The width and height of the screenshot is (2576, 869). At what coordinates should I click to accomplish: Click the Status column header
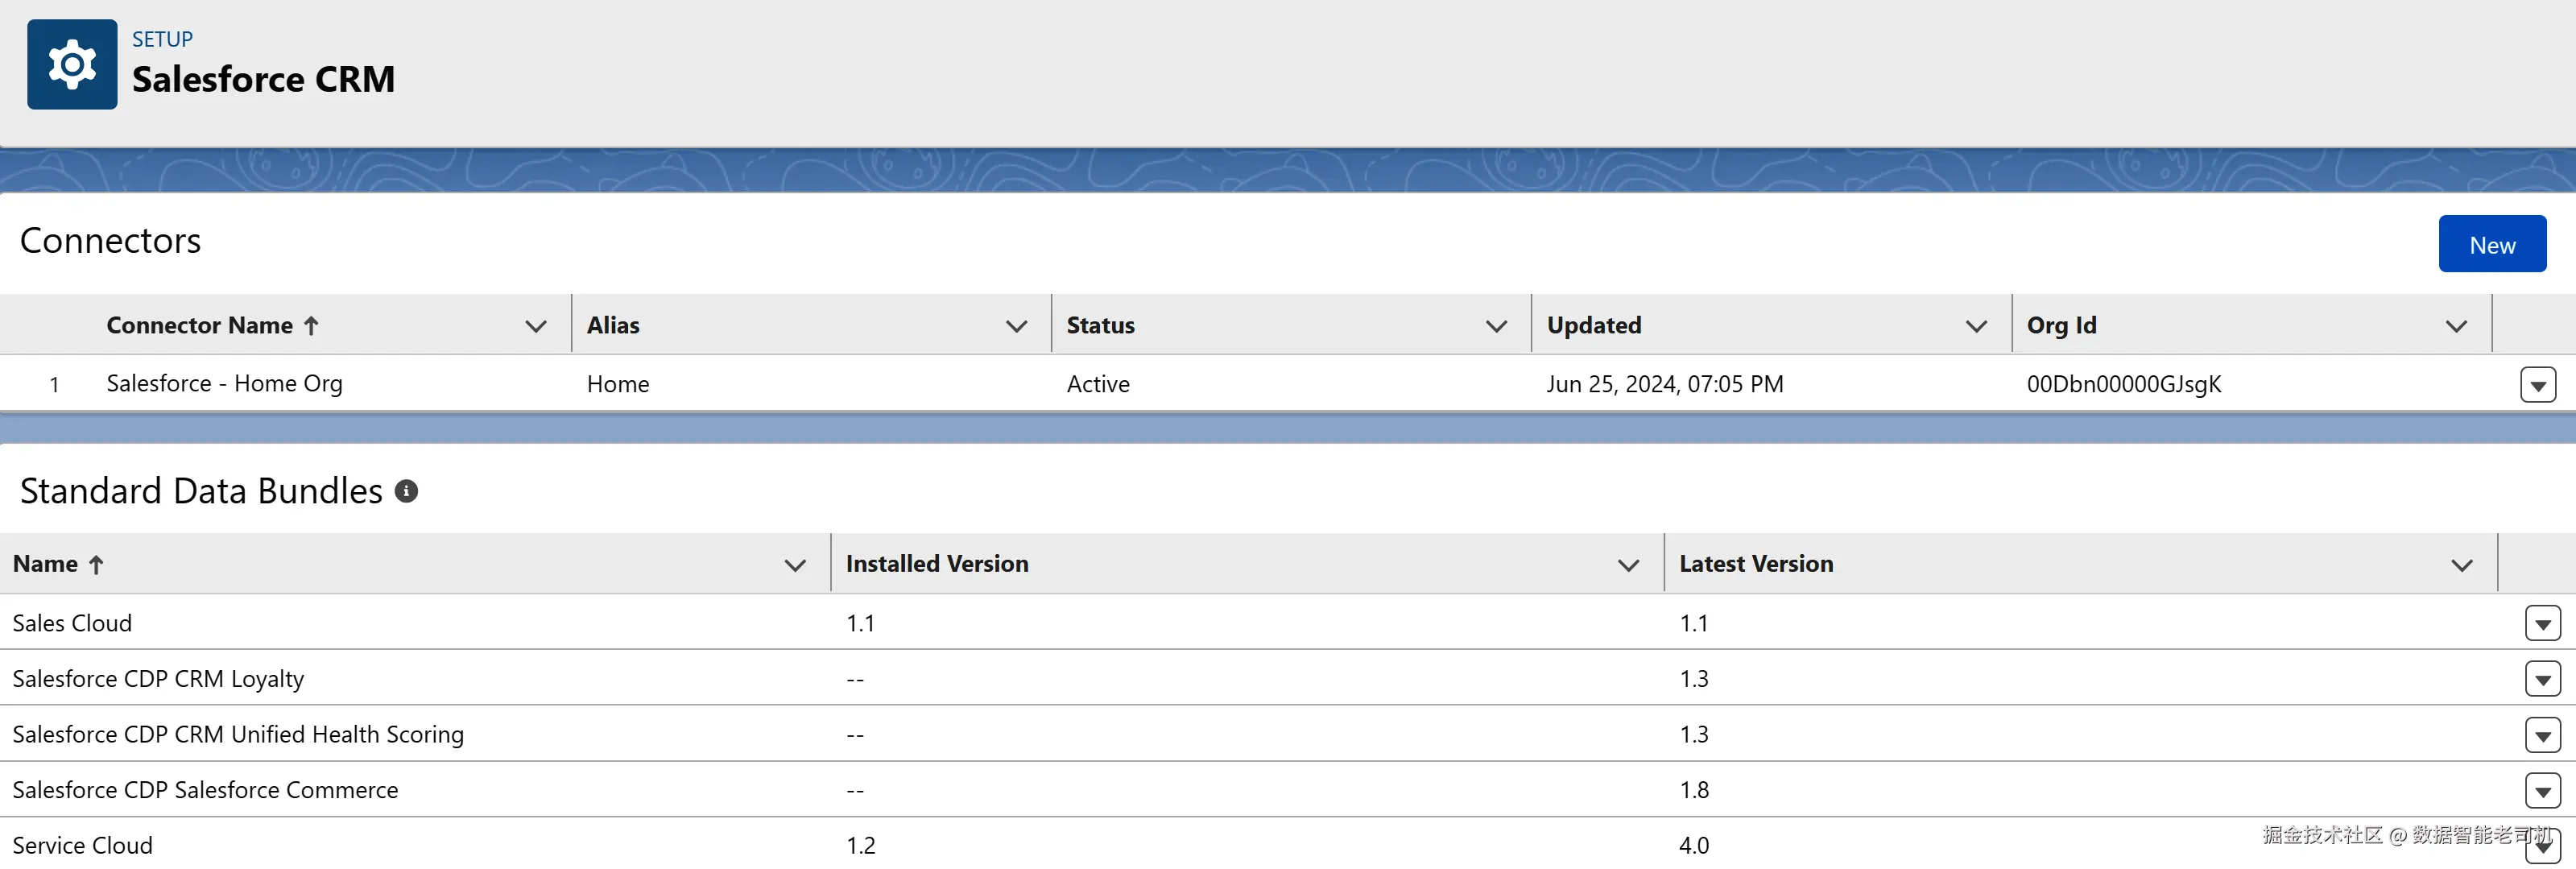(x=1101, y=325)
